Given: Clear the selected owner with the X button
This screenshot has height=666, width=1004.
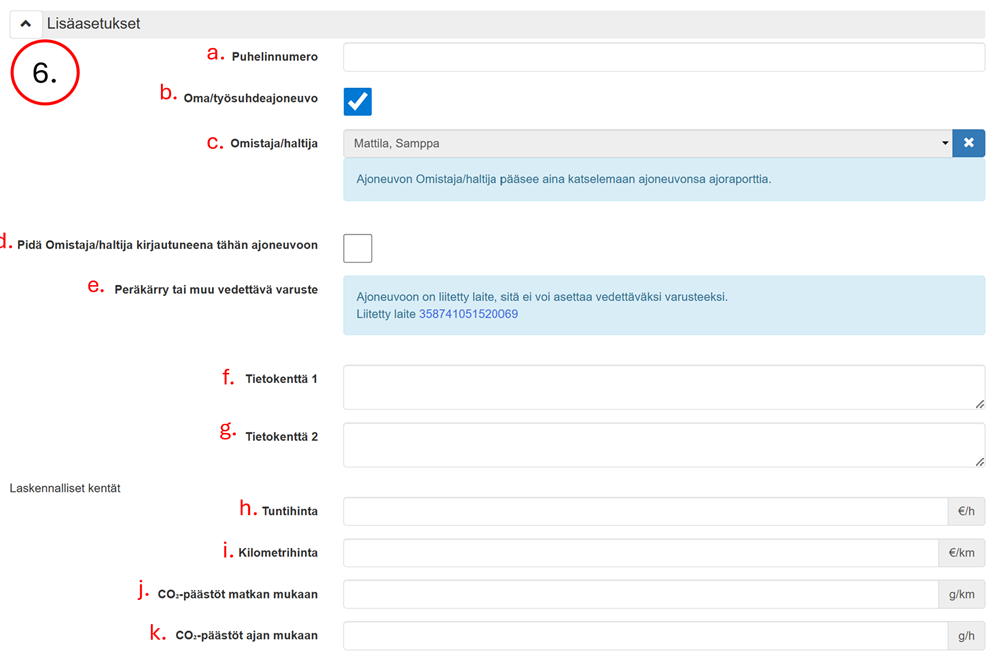Looking at the screenshot, I should (x=968, y=144).
